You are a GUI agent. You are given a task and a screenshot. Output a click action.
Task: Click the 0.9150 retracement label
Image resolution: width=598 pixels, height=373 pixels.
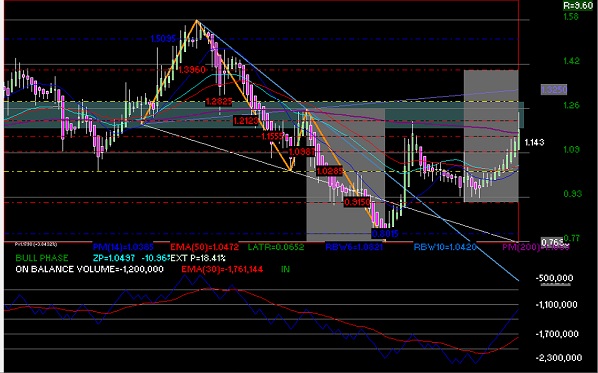[357, 202]
